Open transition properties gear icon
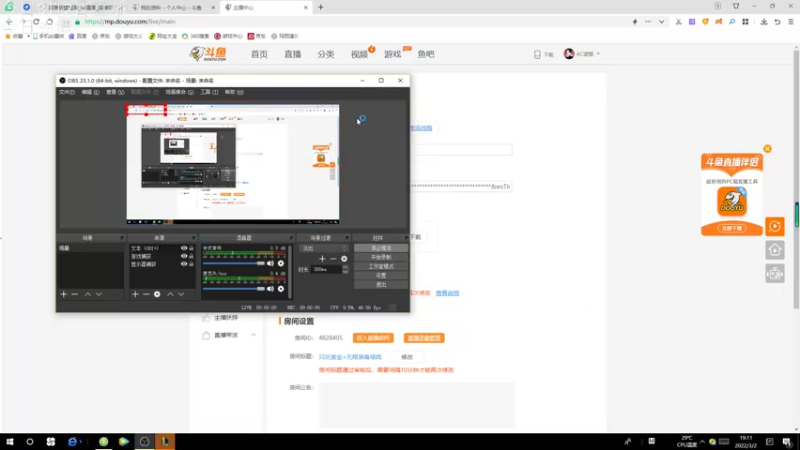This screenshot has height=450, width=800. pyautogui.click(x=344, y=259)
